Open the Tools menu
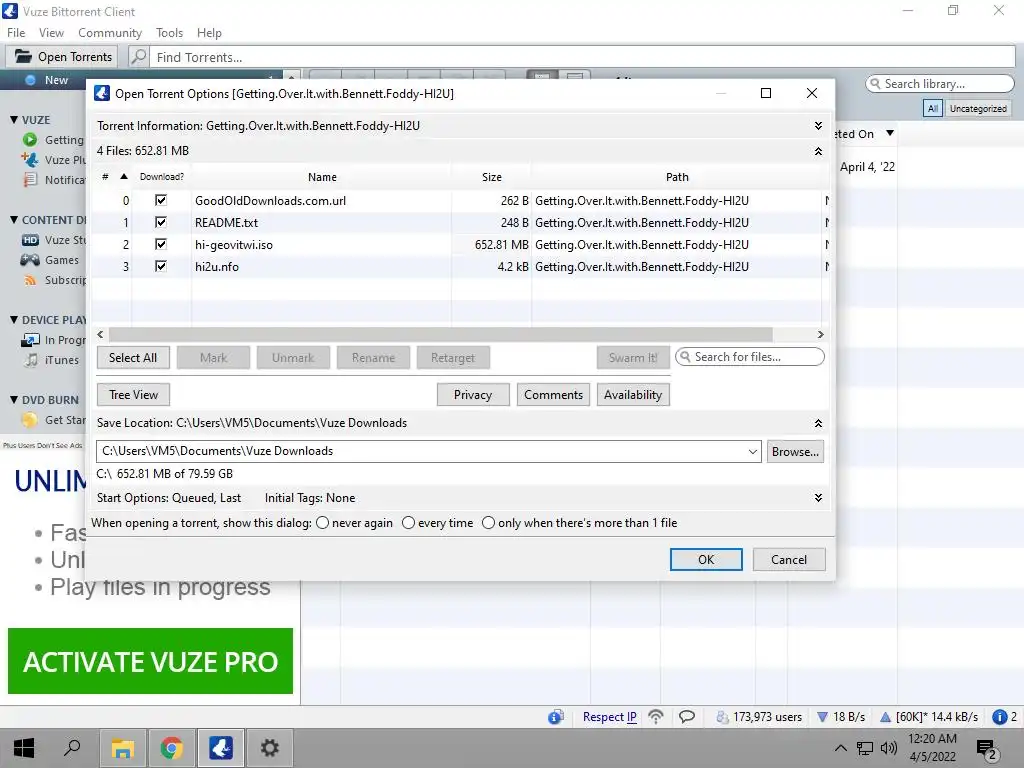The height and width of the screenshot is (768, 1024). [x=169, y=33]
